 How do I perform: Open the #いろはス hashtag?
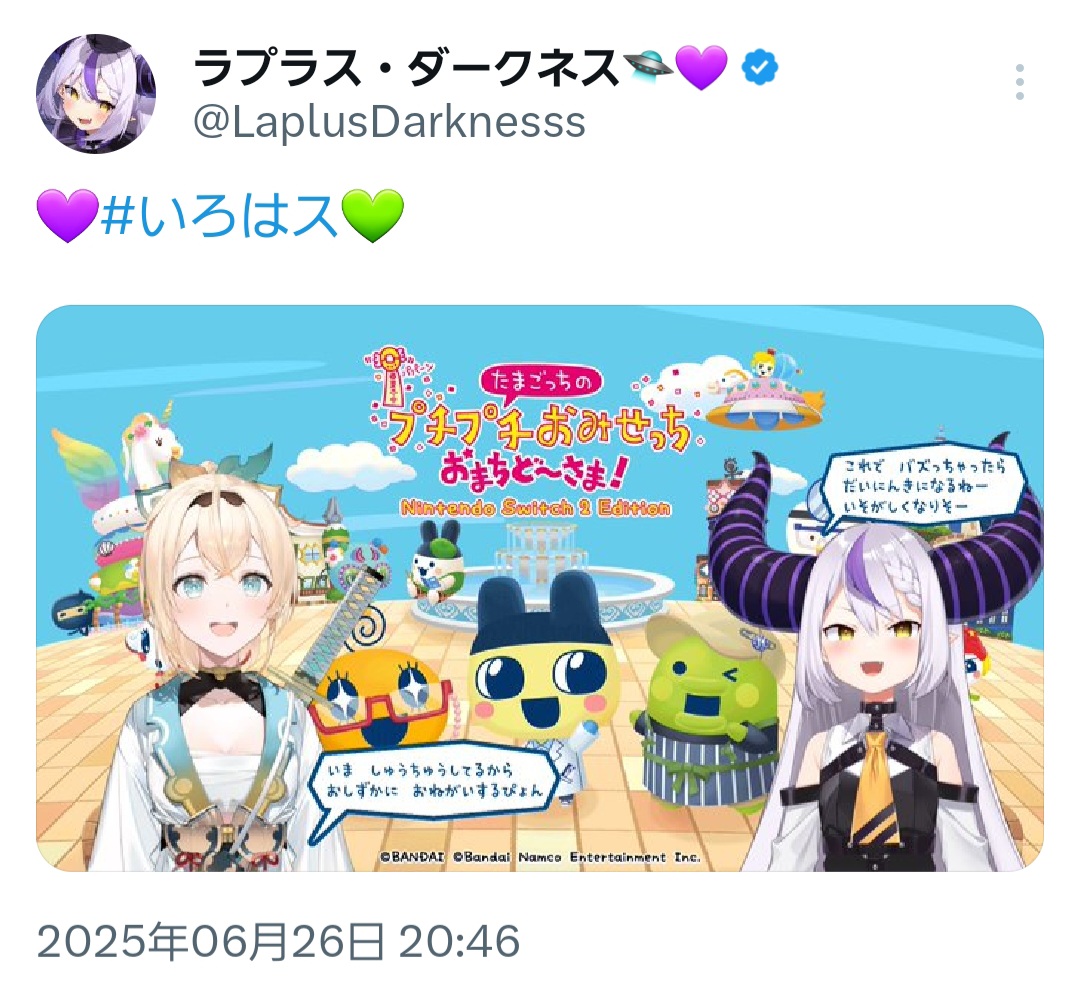[x=219, y=216]
